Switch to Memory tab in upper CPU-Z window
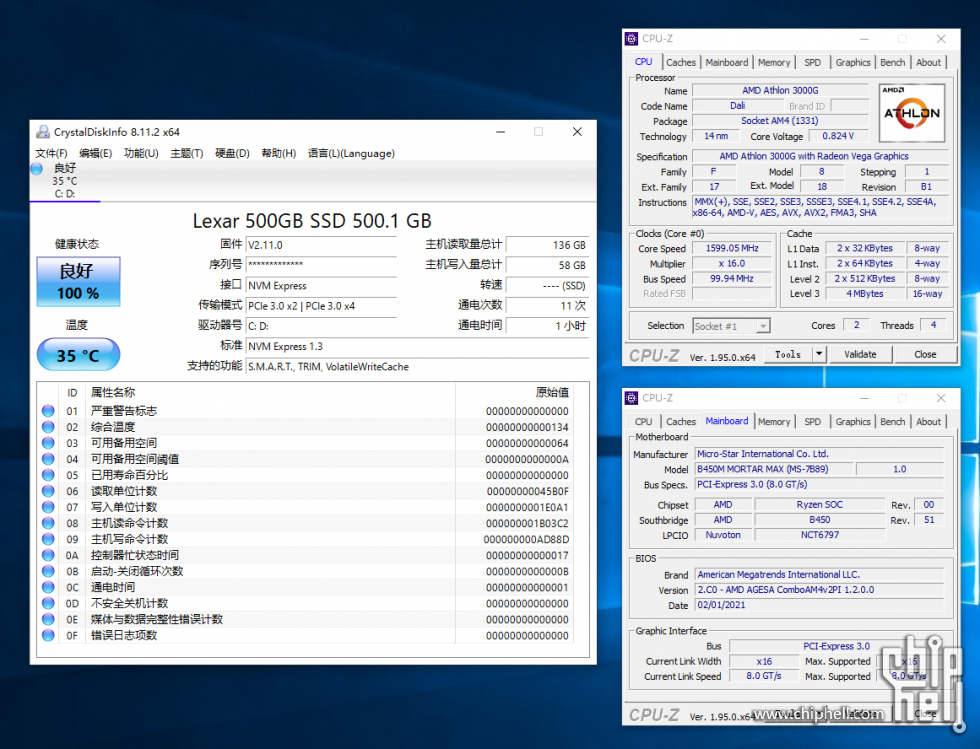This screenshot has width=980, height=749. click(x=774, y=63)
